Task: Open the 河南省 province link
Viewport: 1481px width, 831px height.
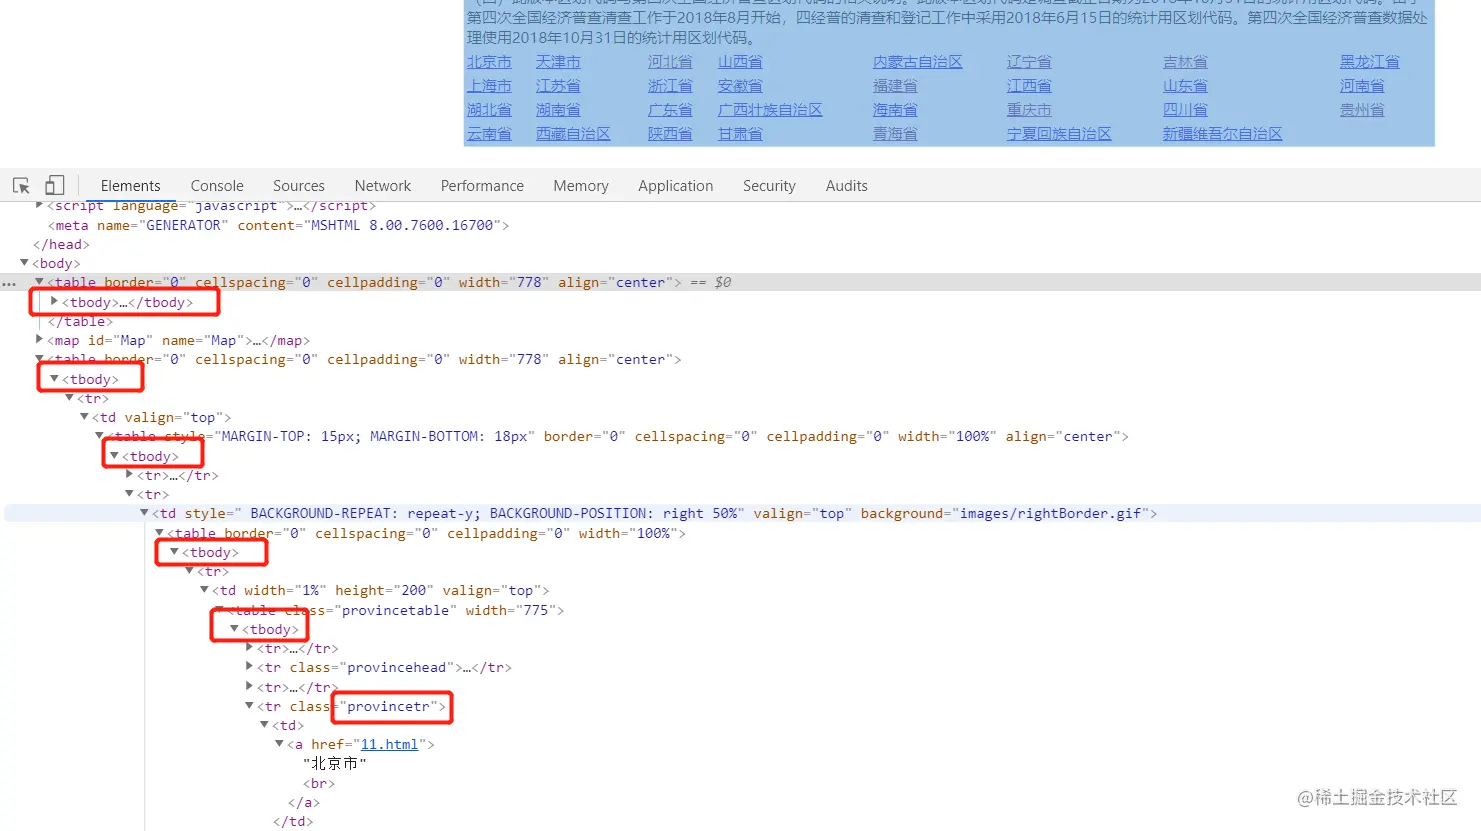Action: (x=1362, y=86)
